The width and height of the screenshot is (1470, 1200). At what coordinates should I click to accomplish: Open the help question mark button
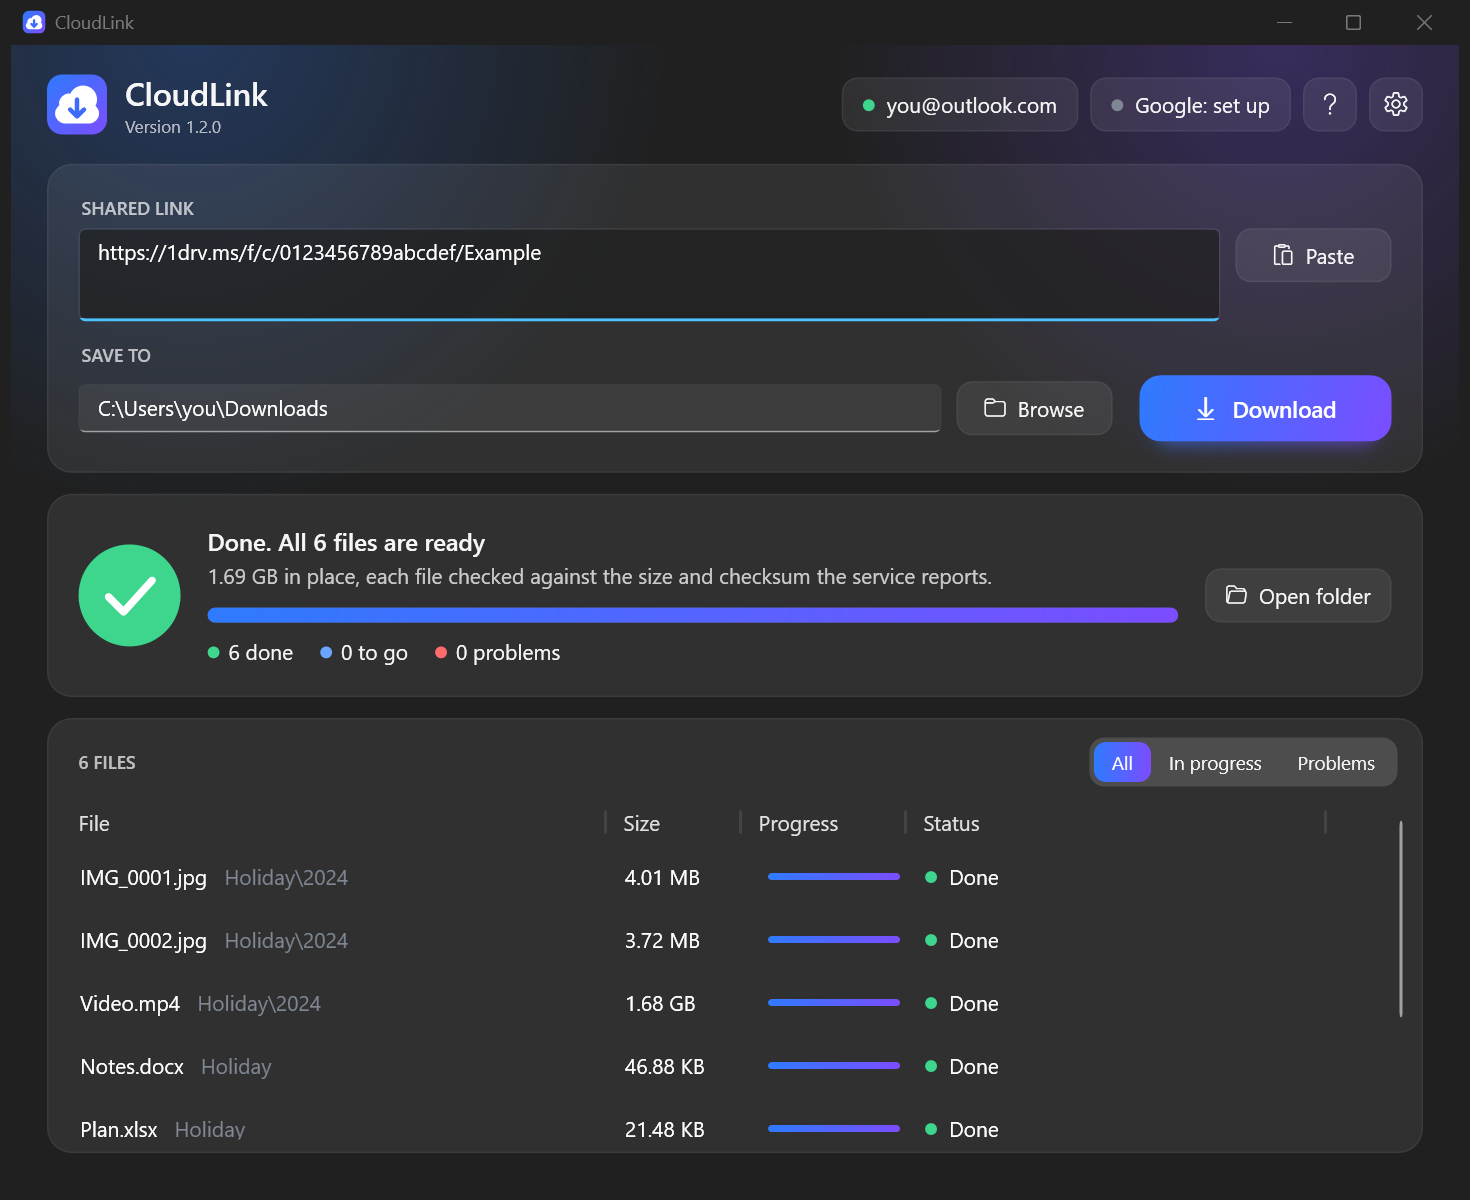[x=1330, y=104]
